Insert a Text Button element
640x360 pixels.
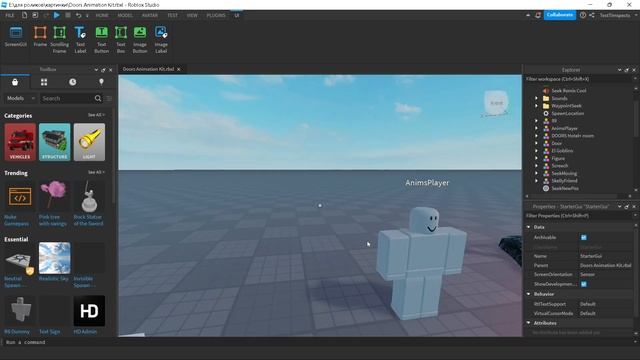(x=101, y=40)
